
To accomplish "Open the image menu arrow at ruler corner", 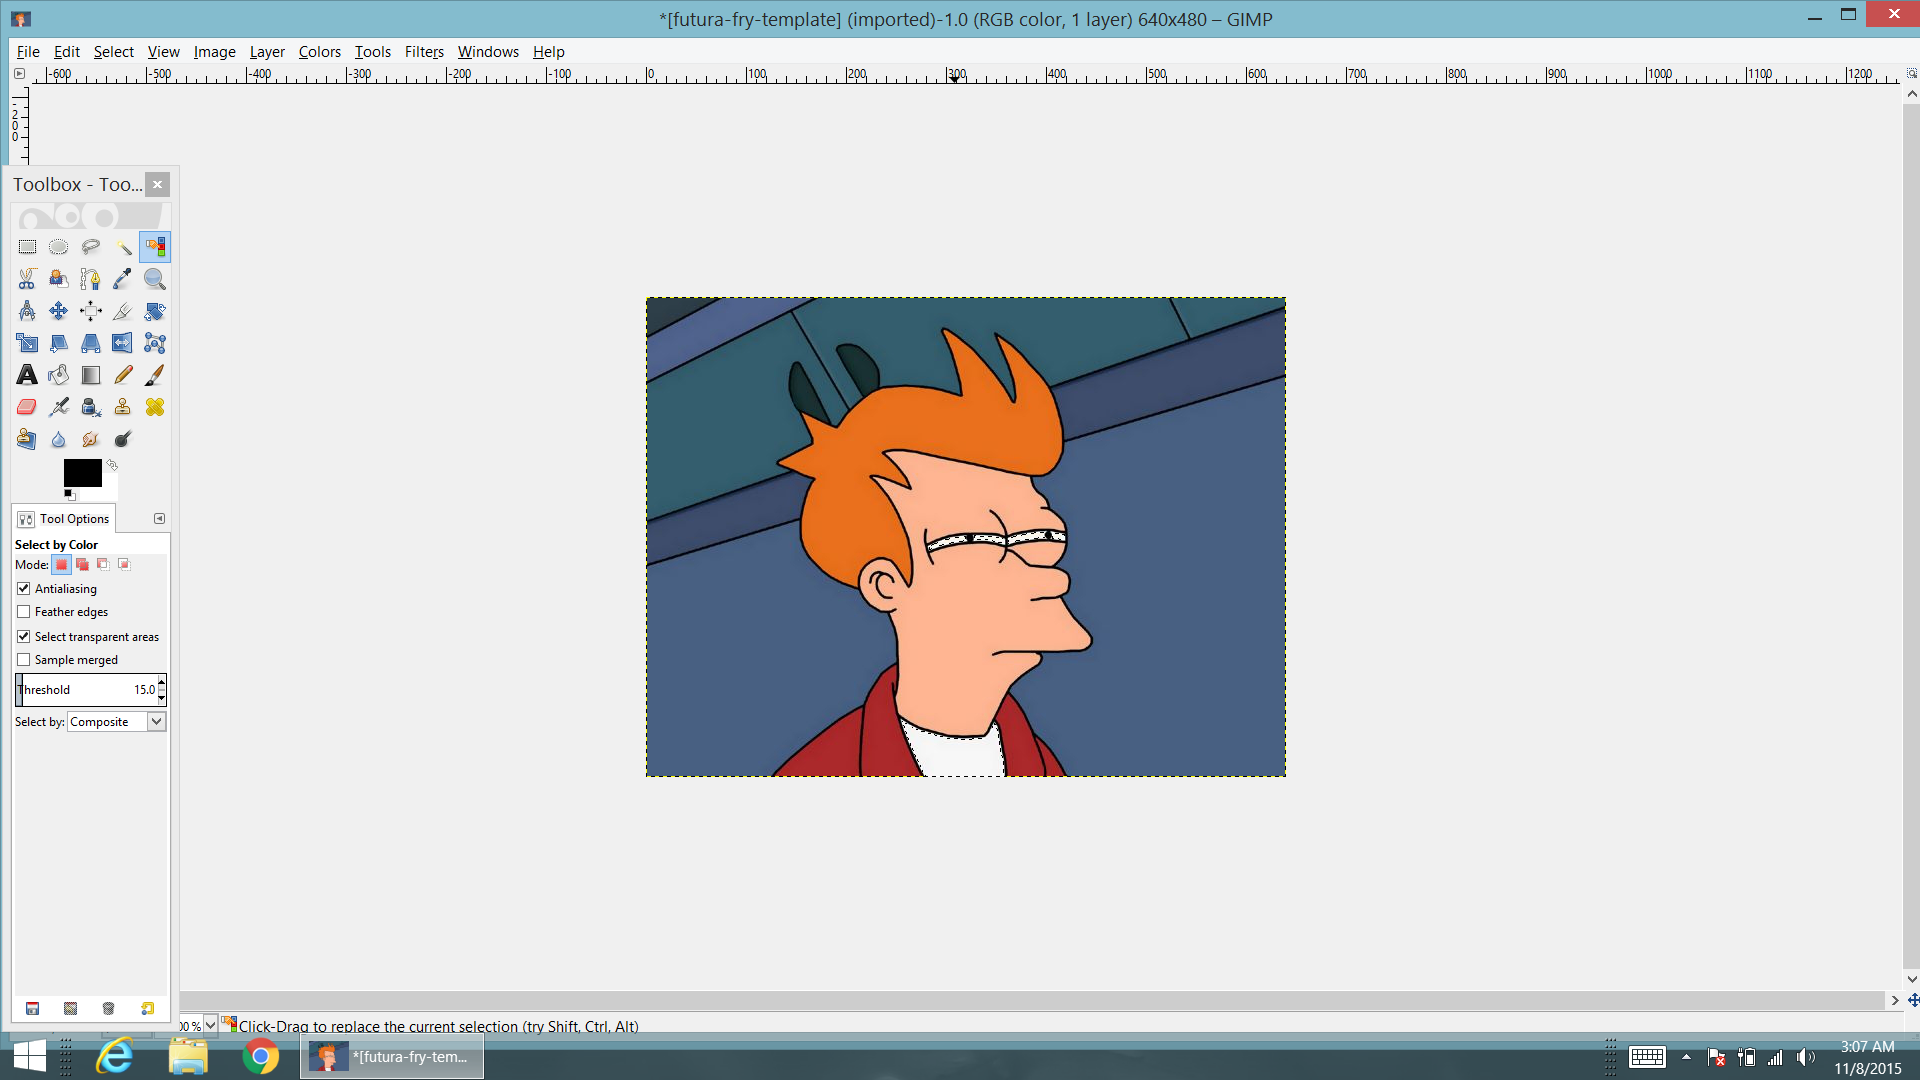I will pos(19,74).
